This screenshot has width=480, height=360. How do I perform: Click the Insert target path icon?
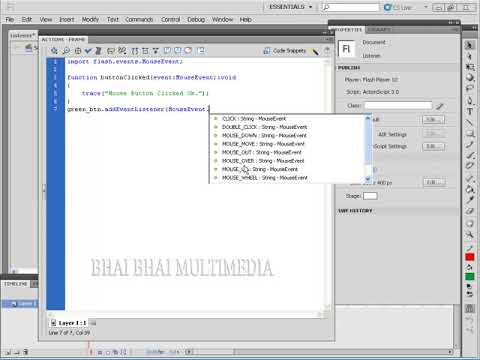click(x=78, y=51)
